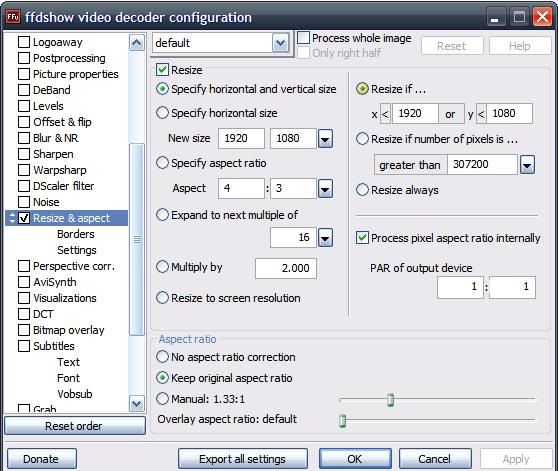The image size is (558, 471).
Task: Enable the Blur & NR checkbox
Action: [x=24, y=138]
